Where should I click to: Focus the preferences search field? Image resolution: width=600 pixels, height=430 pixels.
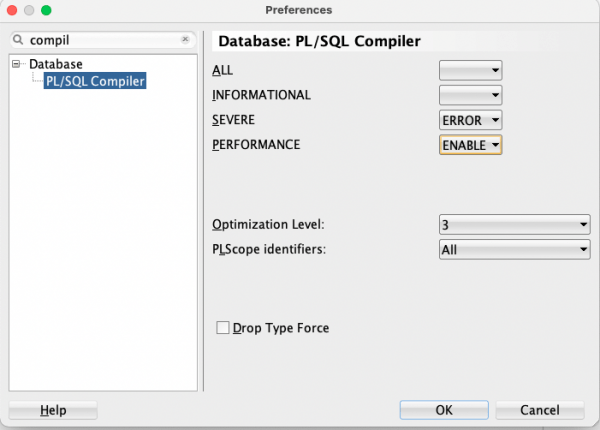pos(103,40)
